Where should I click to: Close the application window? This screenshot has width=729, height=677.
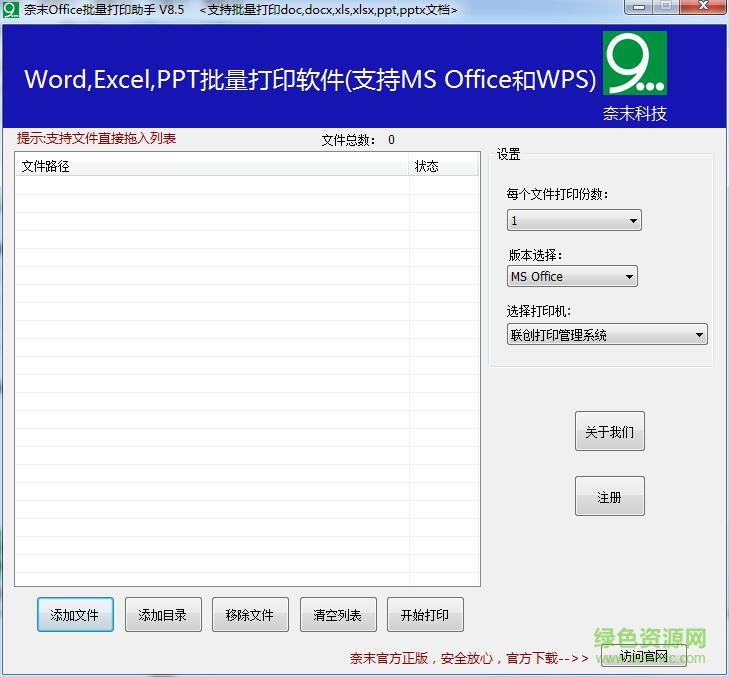[x=703, y=7]
